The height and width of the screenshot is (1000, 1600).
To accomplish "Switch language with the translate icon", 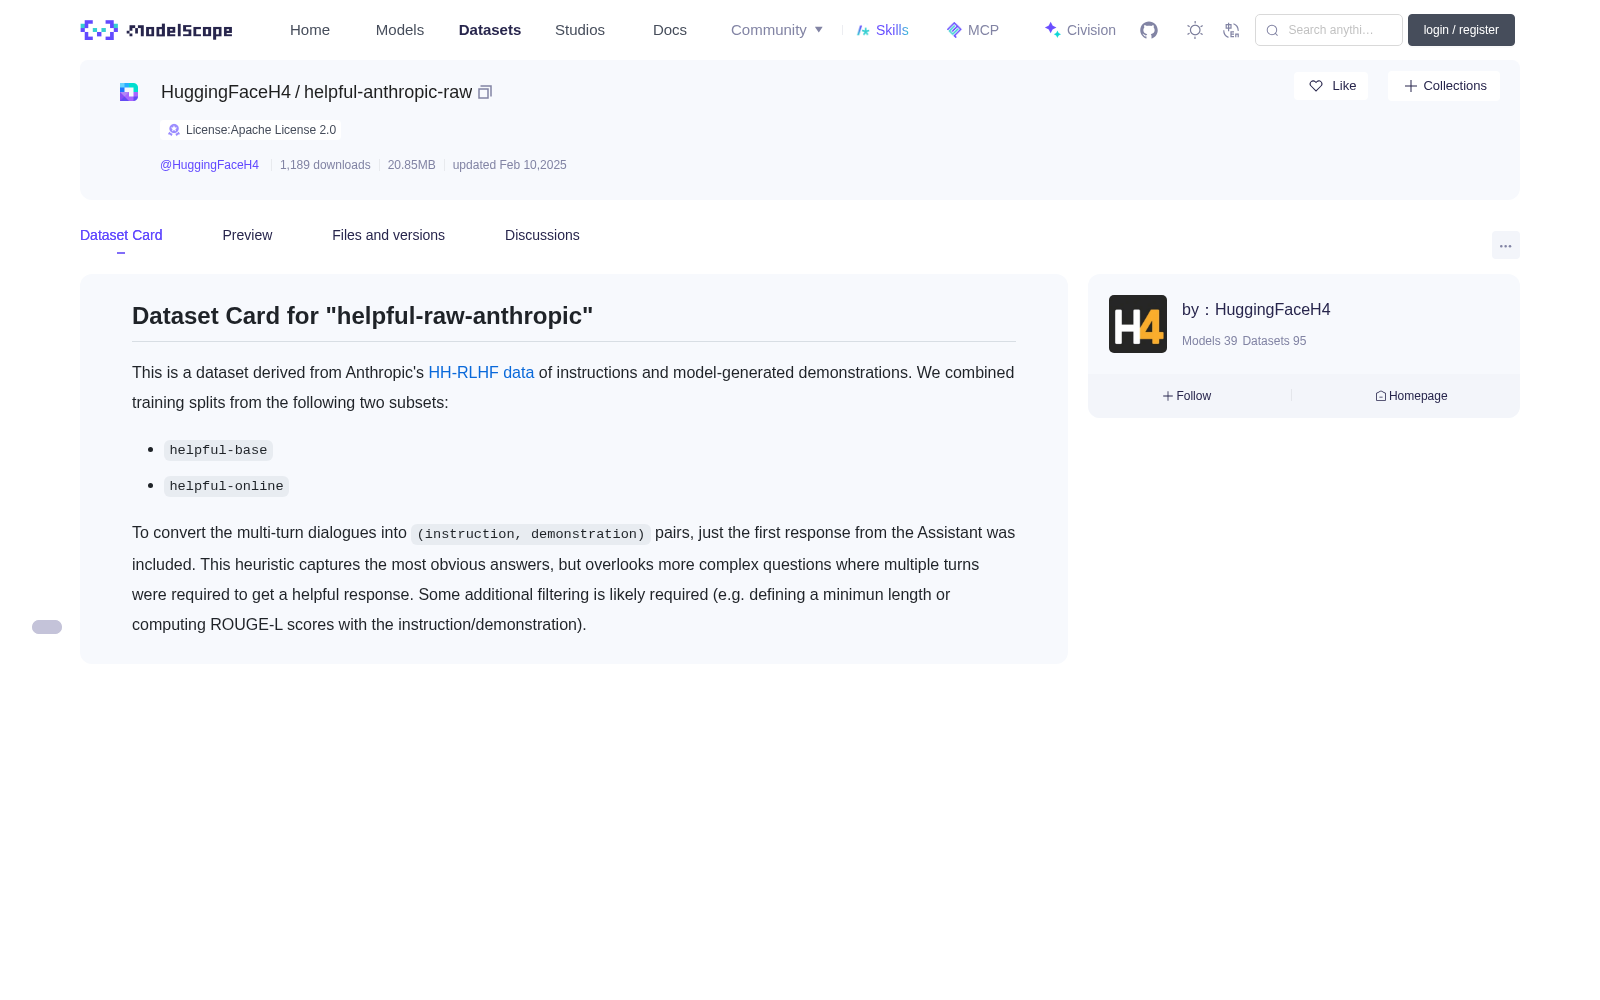I will coord(1231,30).
